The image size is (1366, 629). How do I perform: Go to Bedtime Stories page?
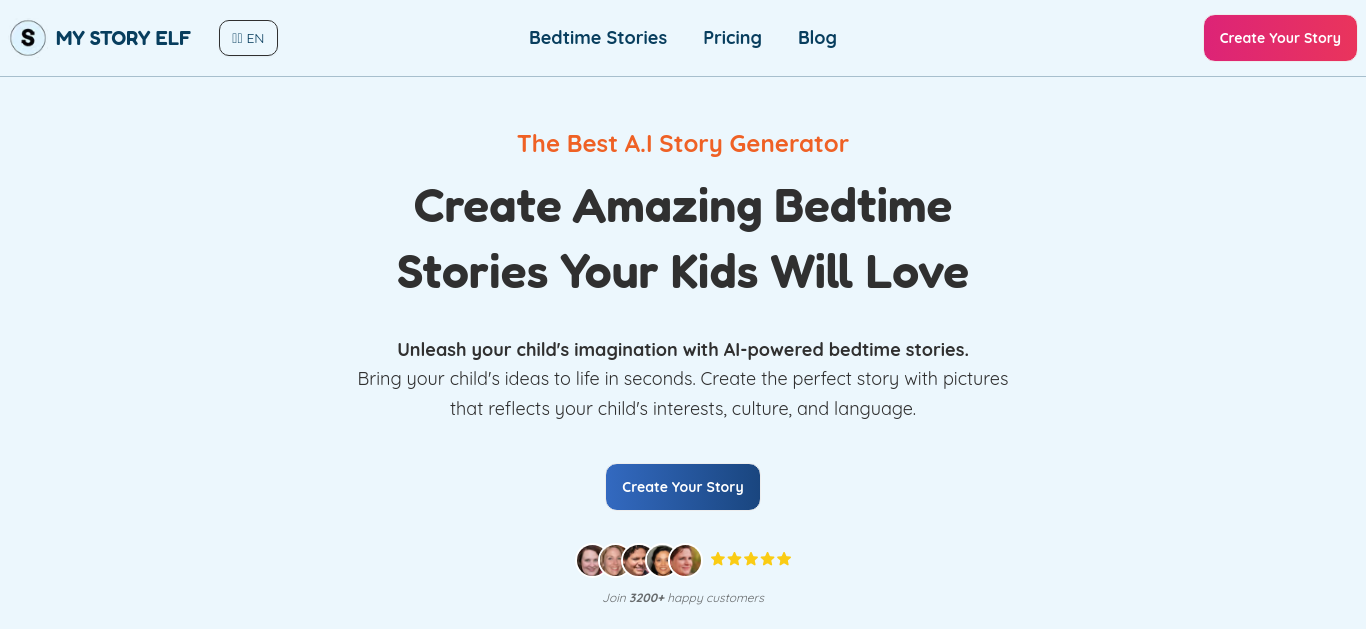(598, 38)
